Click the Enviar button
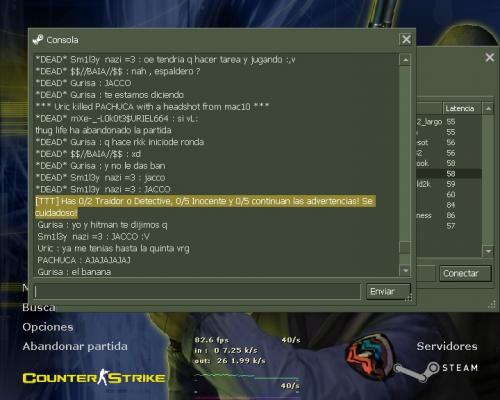The width and height of the screenshot is (500, 400). (388, 292)
